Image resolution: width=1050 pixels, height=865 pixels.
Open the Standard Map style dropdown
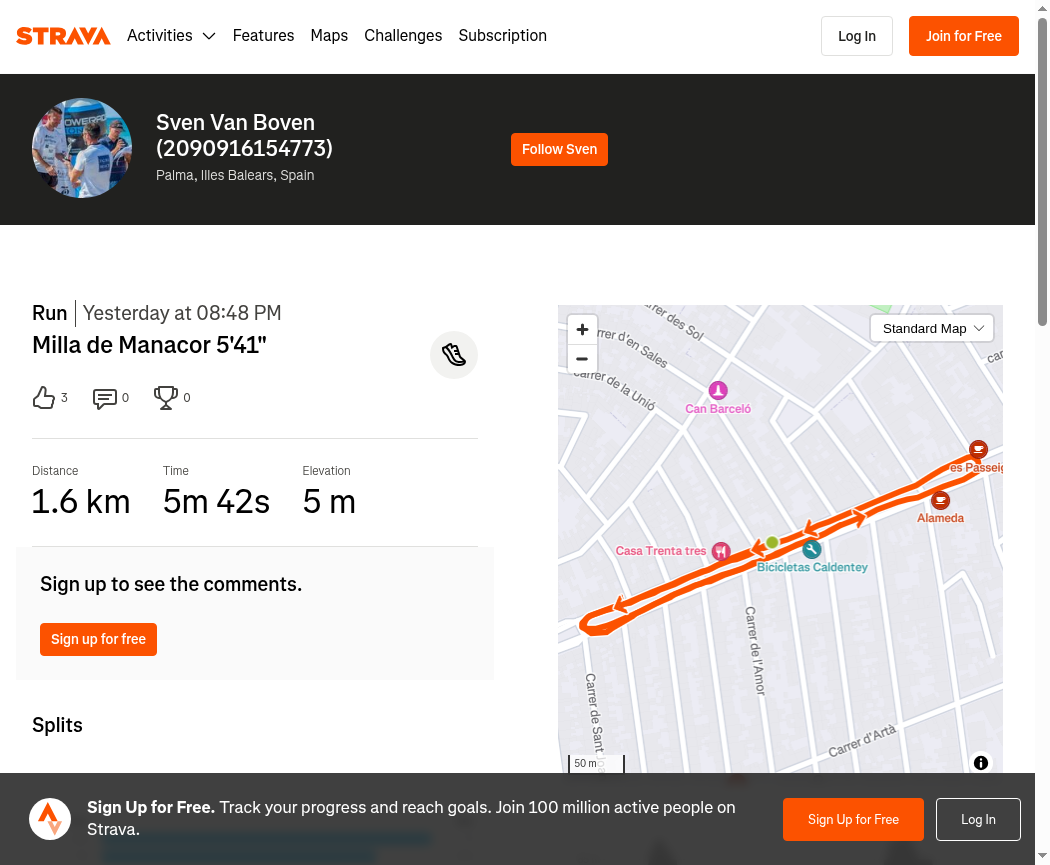tap(931, 329)
